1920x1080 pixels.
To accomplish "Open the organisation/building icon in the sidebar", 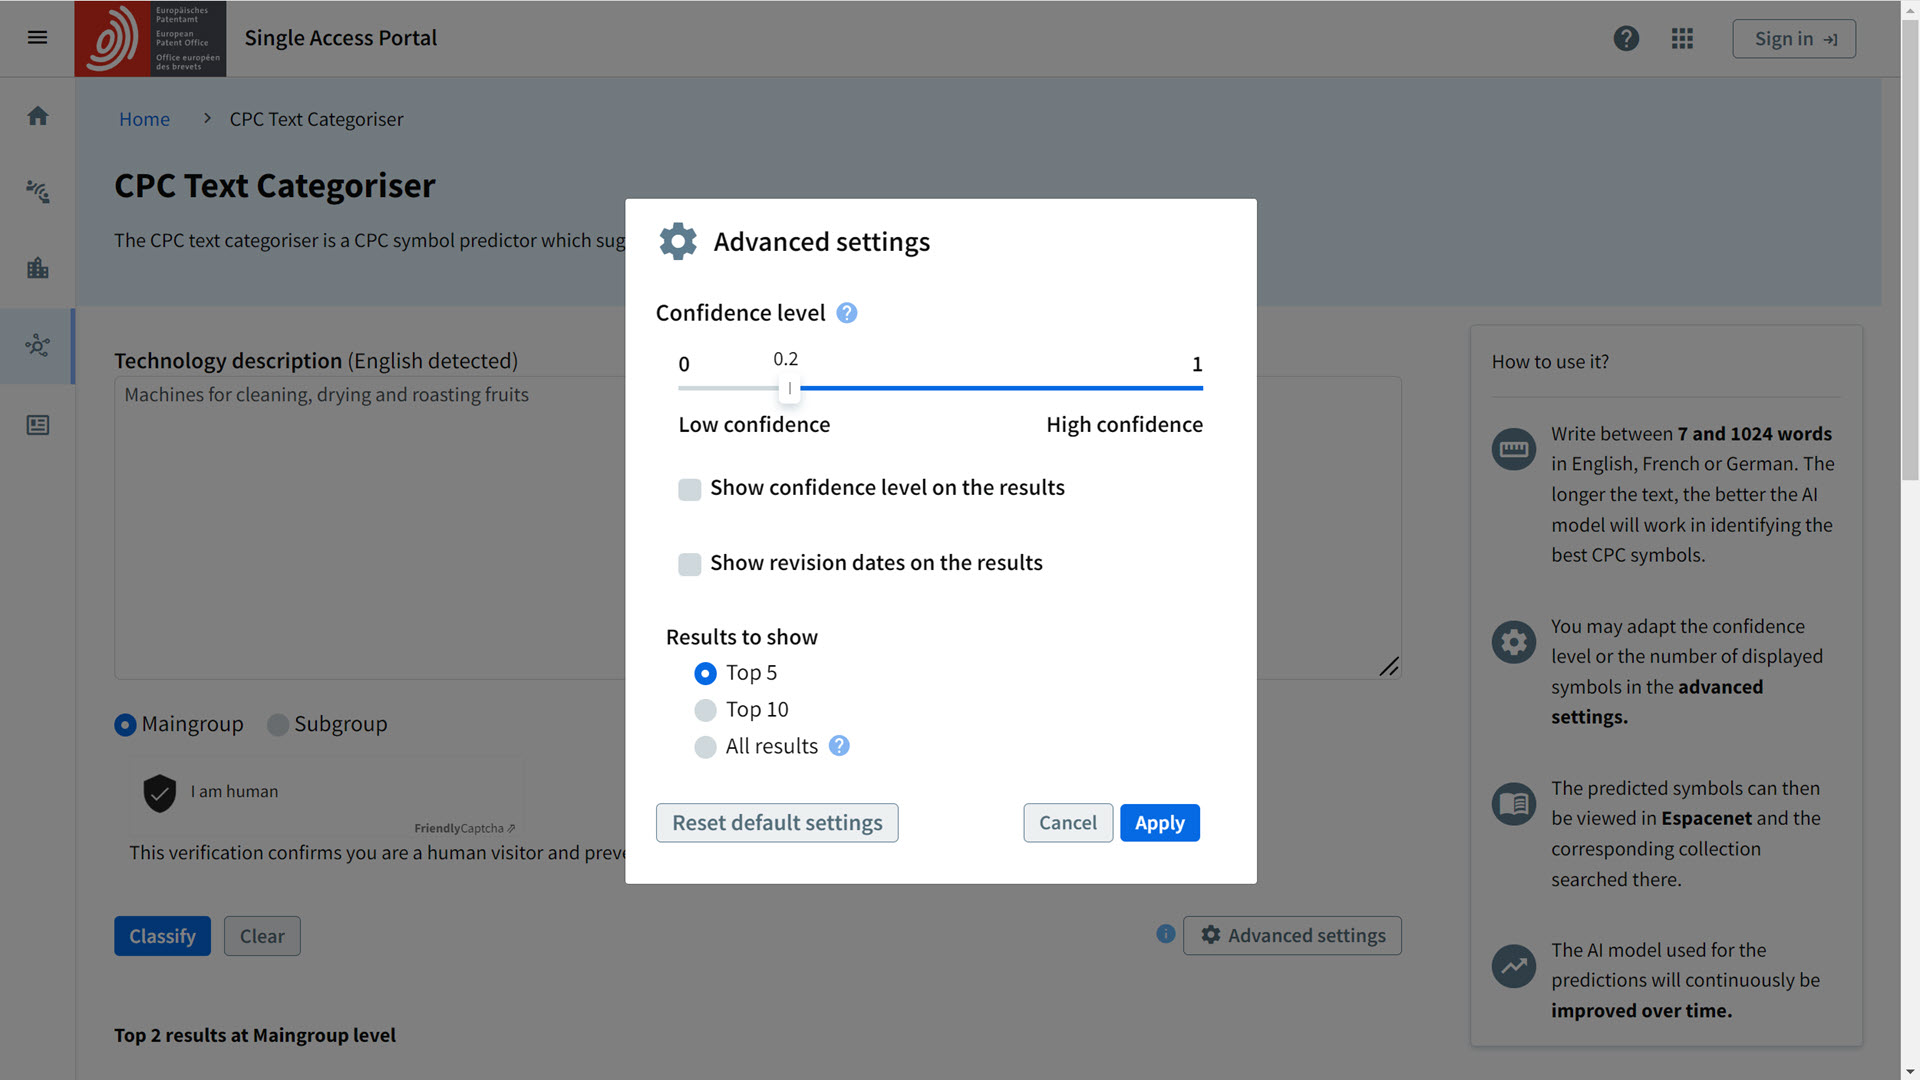I will (37, 267).
